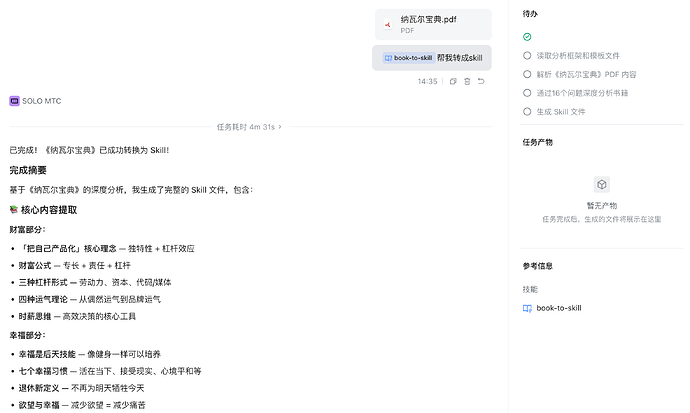The height and width of the screenshot is (413, 690).
Task: Click the SOLO MTC purple agent icon
Action: pos(15,101)
